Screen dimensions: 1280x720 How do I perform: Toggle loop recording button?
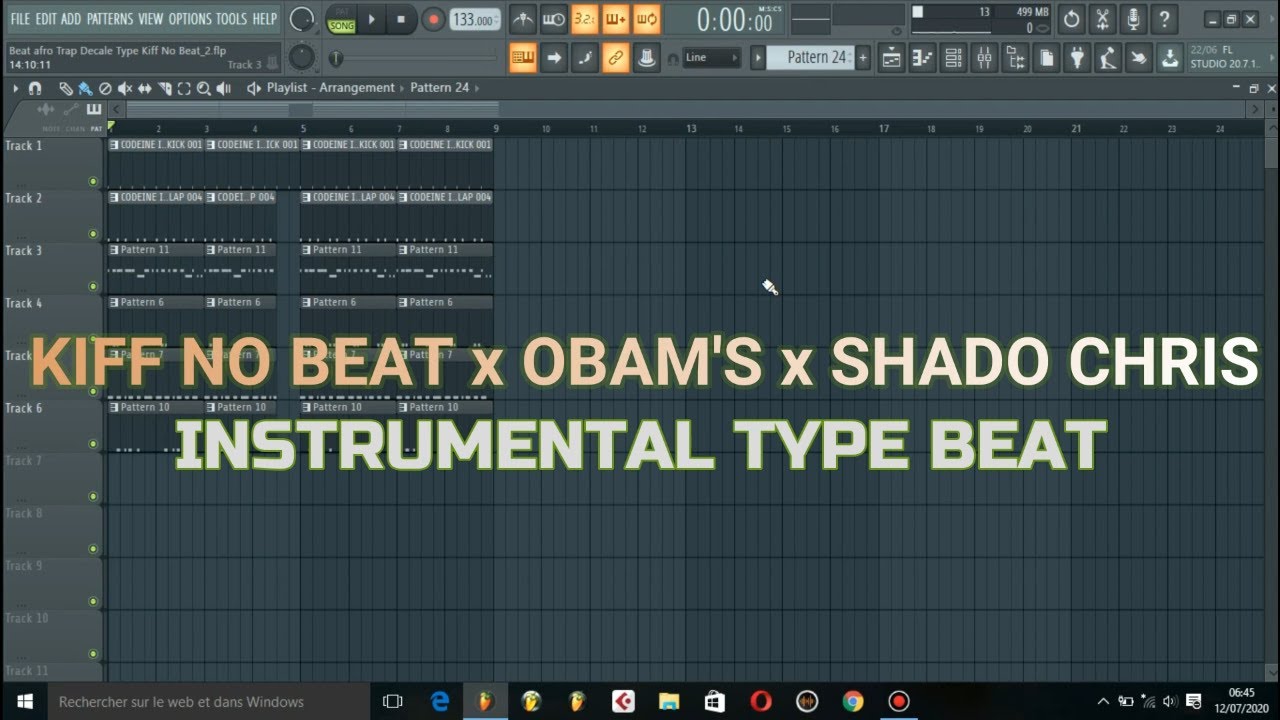(x=646, y=19)
